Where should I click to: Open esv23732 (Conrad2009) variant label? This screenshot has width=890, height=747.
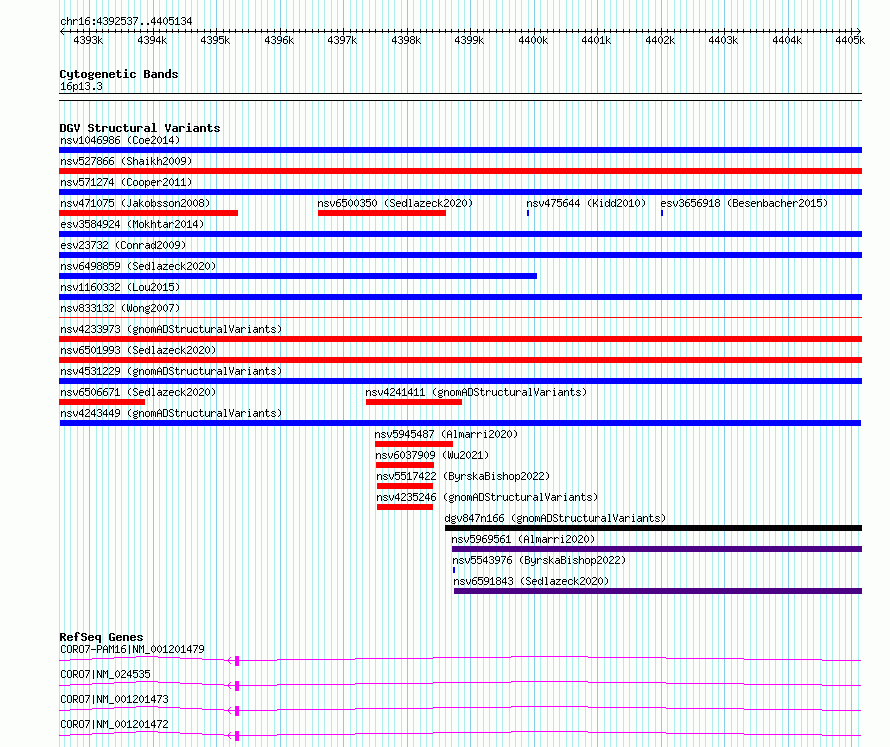click(123, 245)
